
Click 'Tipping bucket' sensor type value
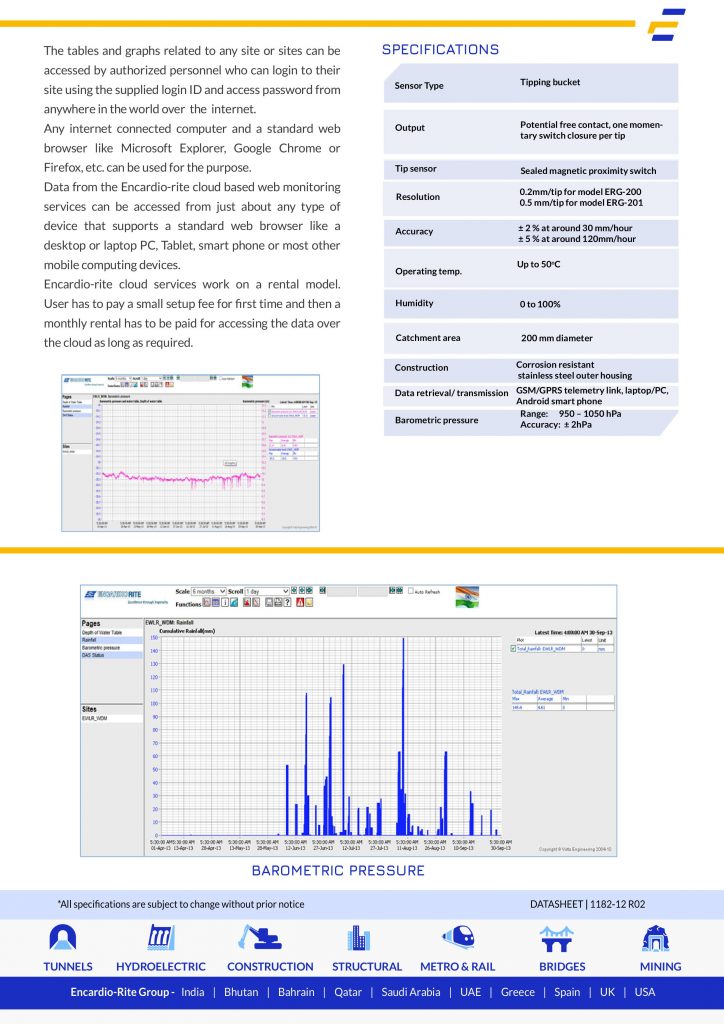pos(550,82)
